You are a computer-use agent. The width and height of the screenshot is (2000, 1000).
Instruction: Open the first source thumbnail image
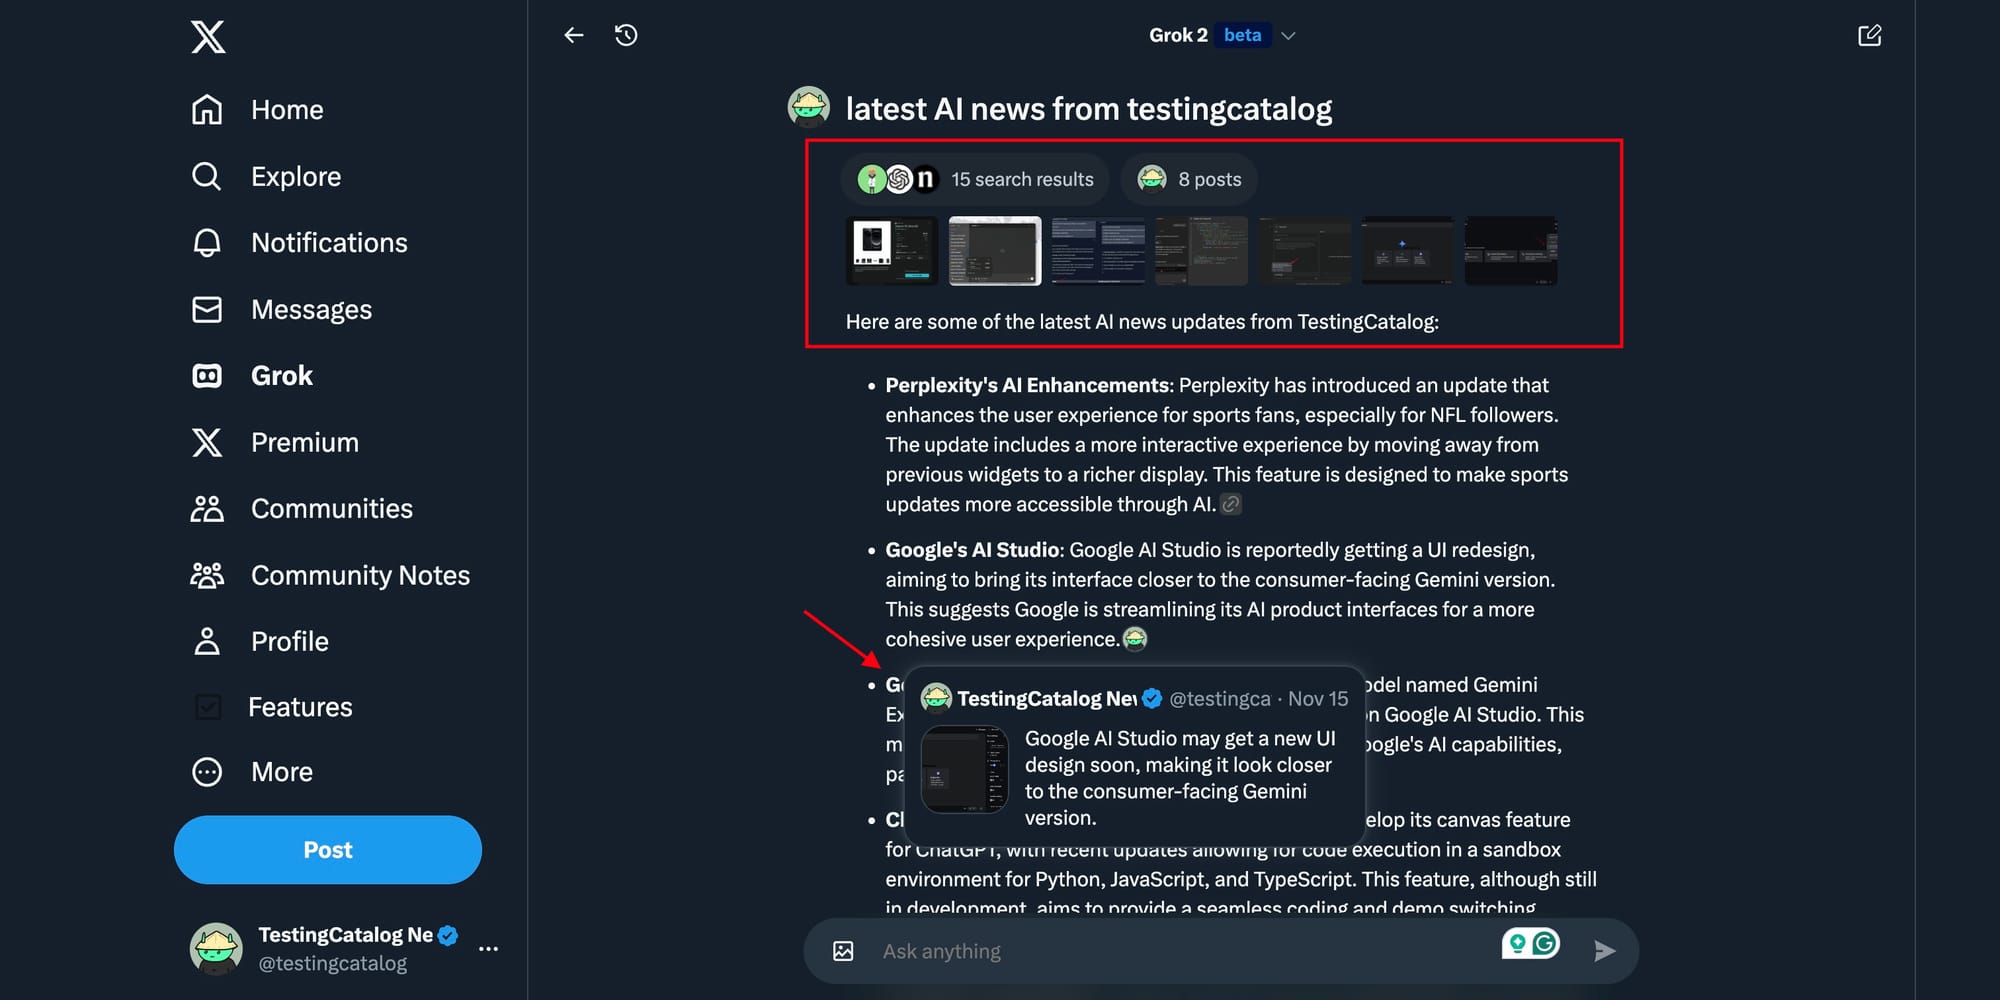[892, 250]
